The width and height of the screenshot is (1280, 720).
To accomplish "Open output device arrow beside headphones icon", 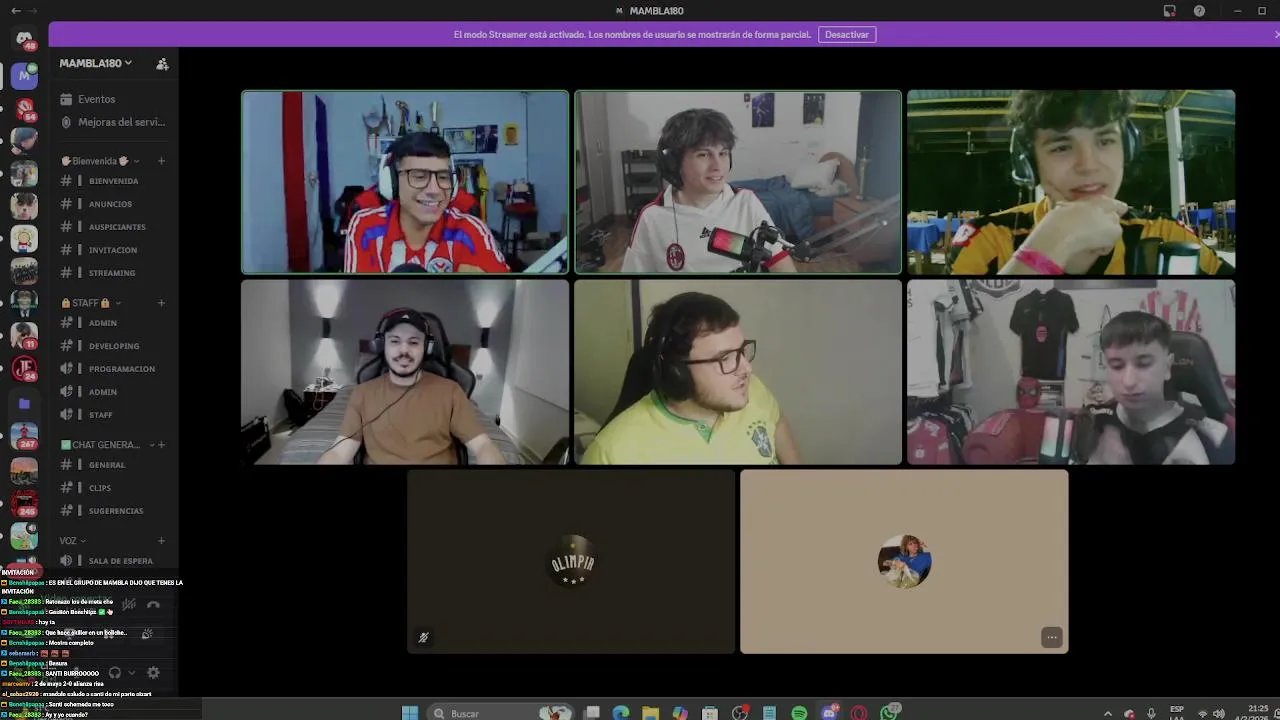I will point(131,673).
